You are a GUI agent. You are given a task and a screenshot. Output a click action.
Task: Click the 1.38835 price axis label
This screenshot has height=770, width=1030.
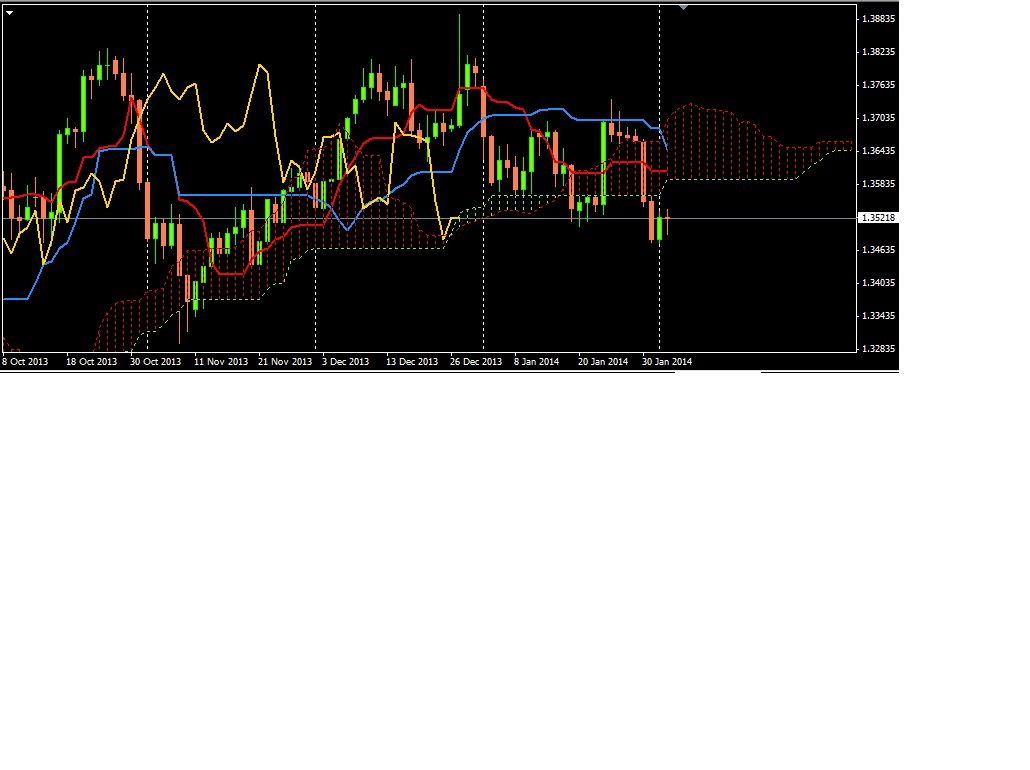tap(878, 19)
